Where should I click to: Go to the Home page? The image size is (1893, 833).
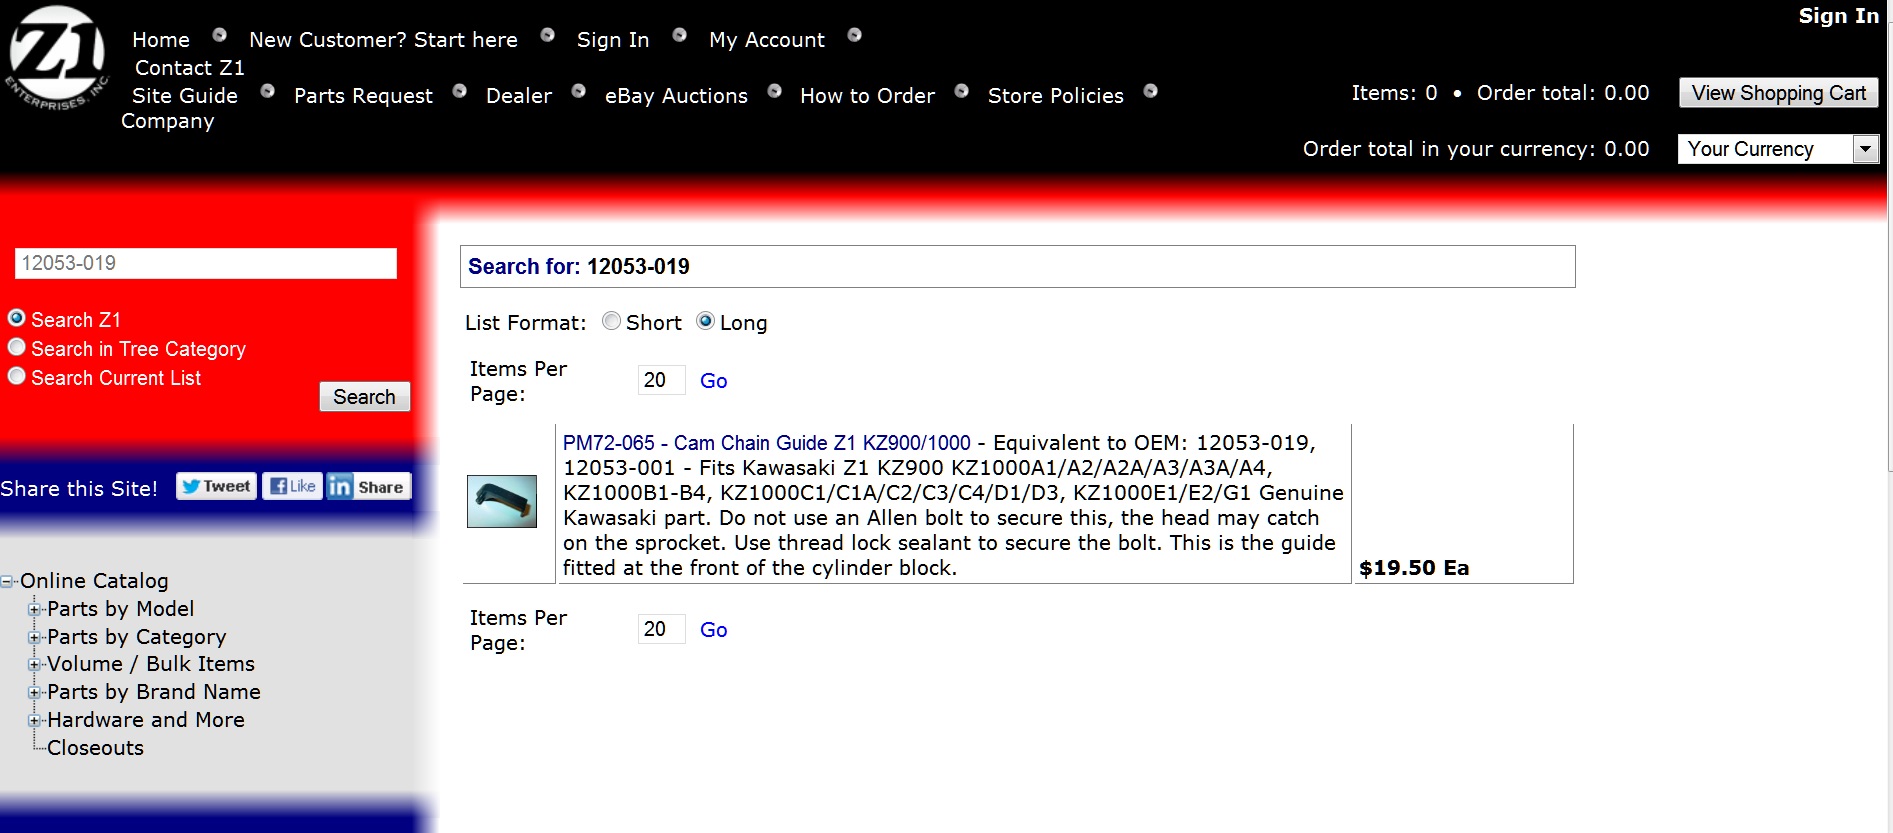pos(161,40)
